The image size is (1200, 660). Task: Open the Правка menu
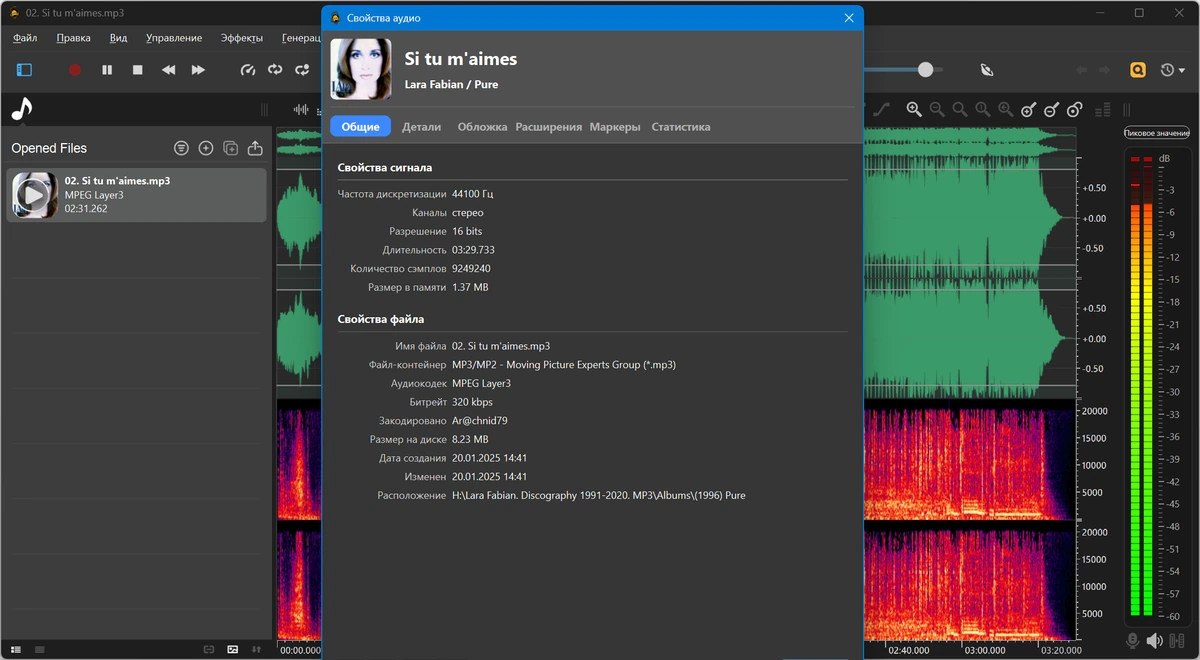coord(74,38)
